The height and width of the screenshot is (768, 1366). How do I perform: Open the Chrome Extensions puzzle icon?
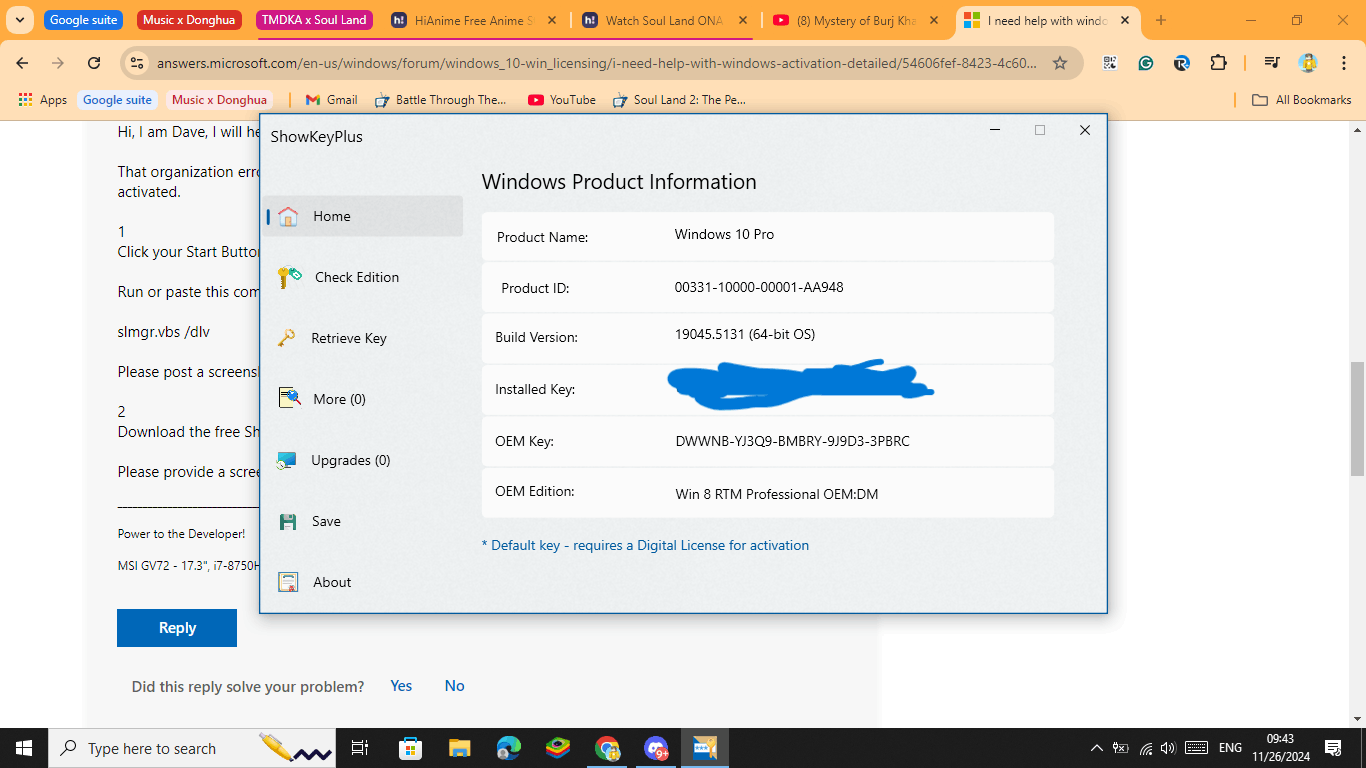point(1218,63)
